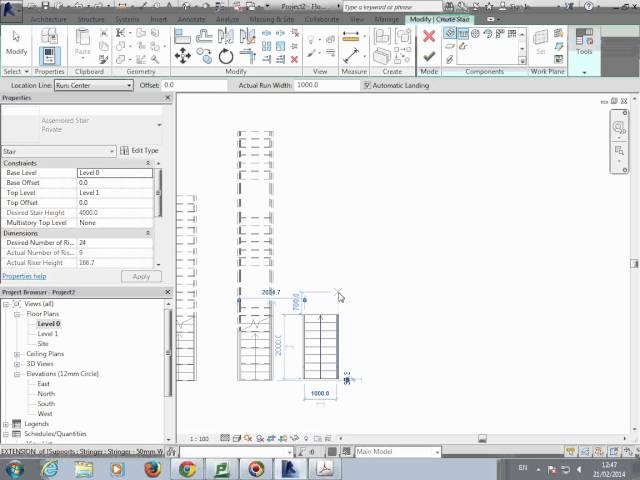Viewport: 640px width, 480px height.
Task: Click the Actual Run Width input field
Action: pos(325,85)
